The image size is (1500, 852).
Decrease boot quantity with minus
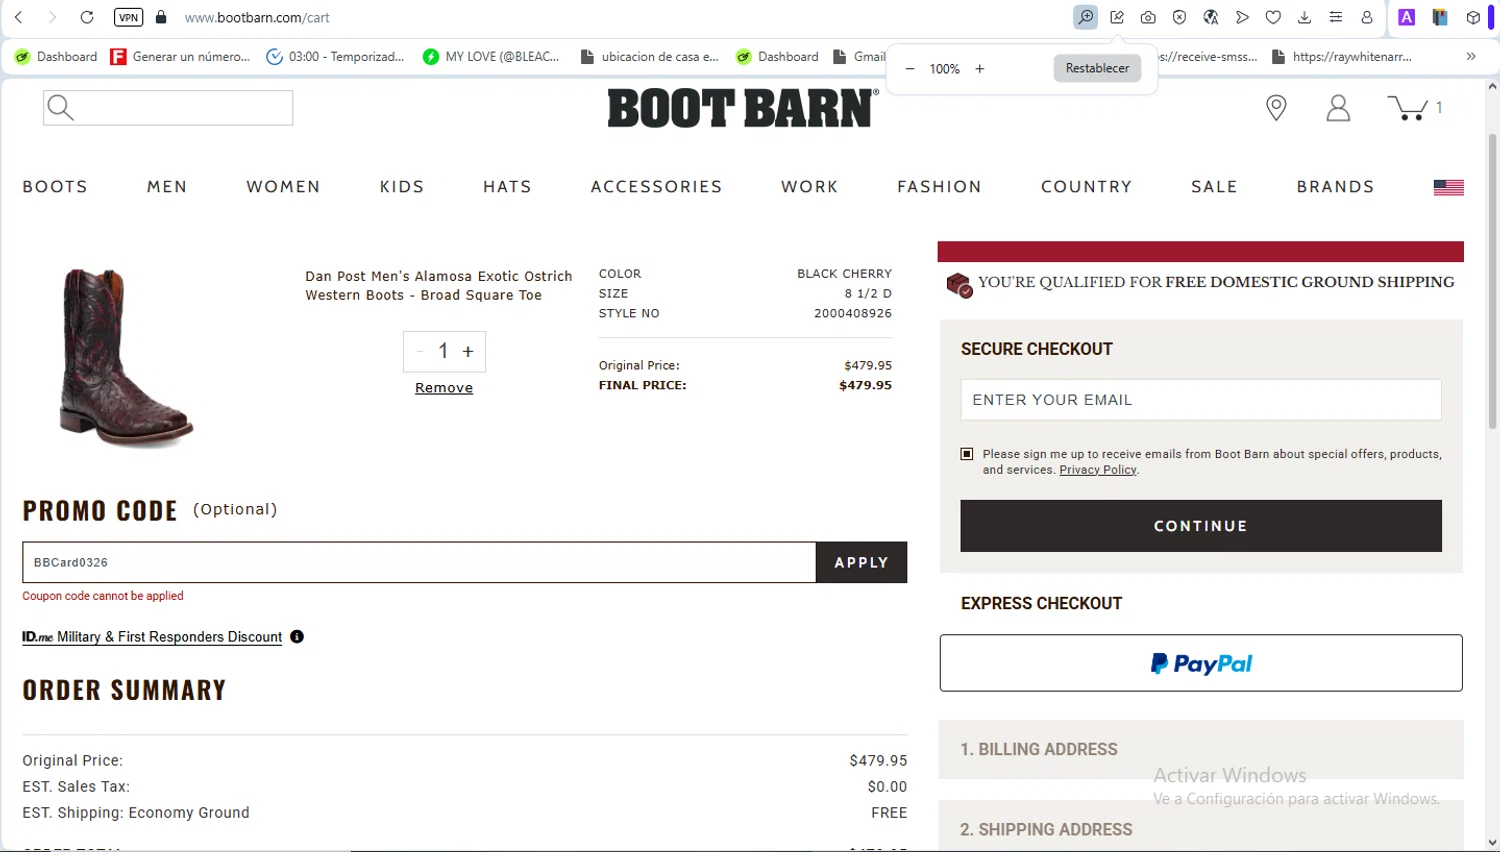pos(419,351)
